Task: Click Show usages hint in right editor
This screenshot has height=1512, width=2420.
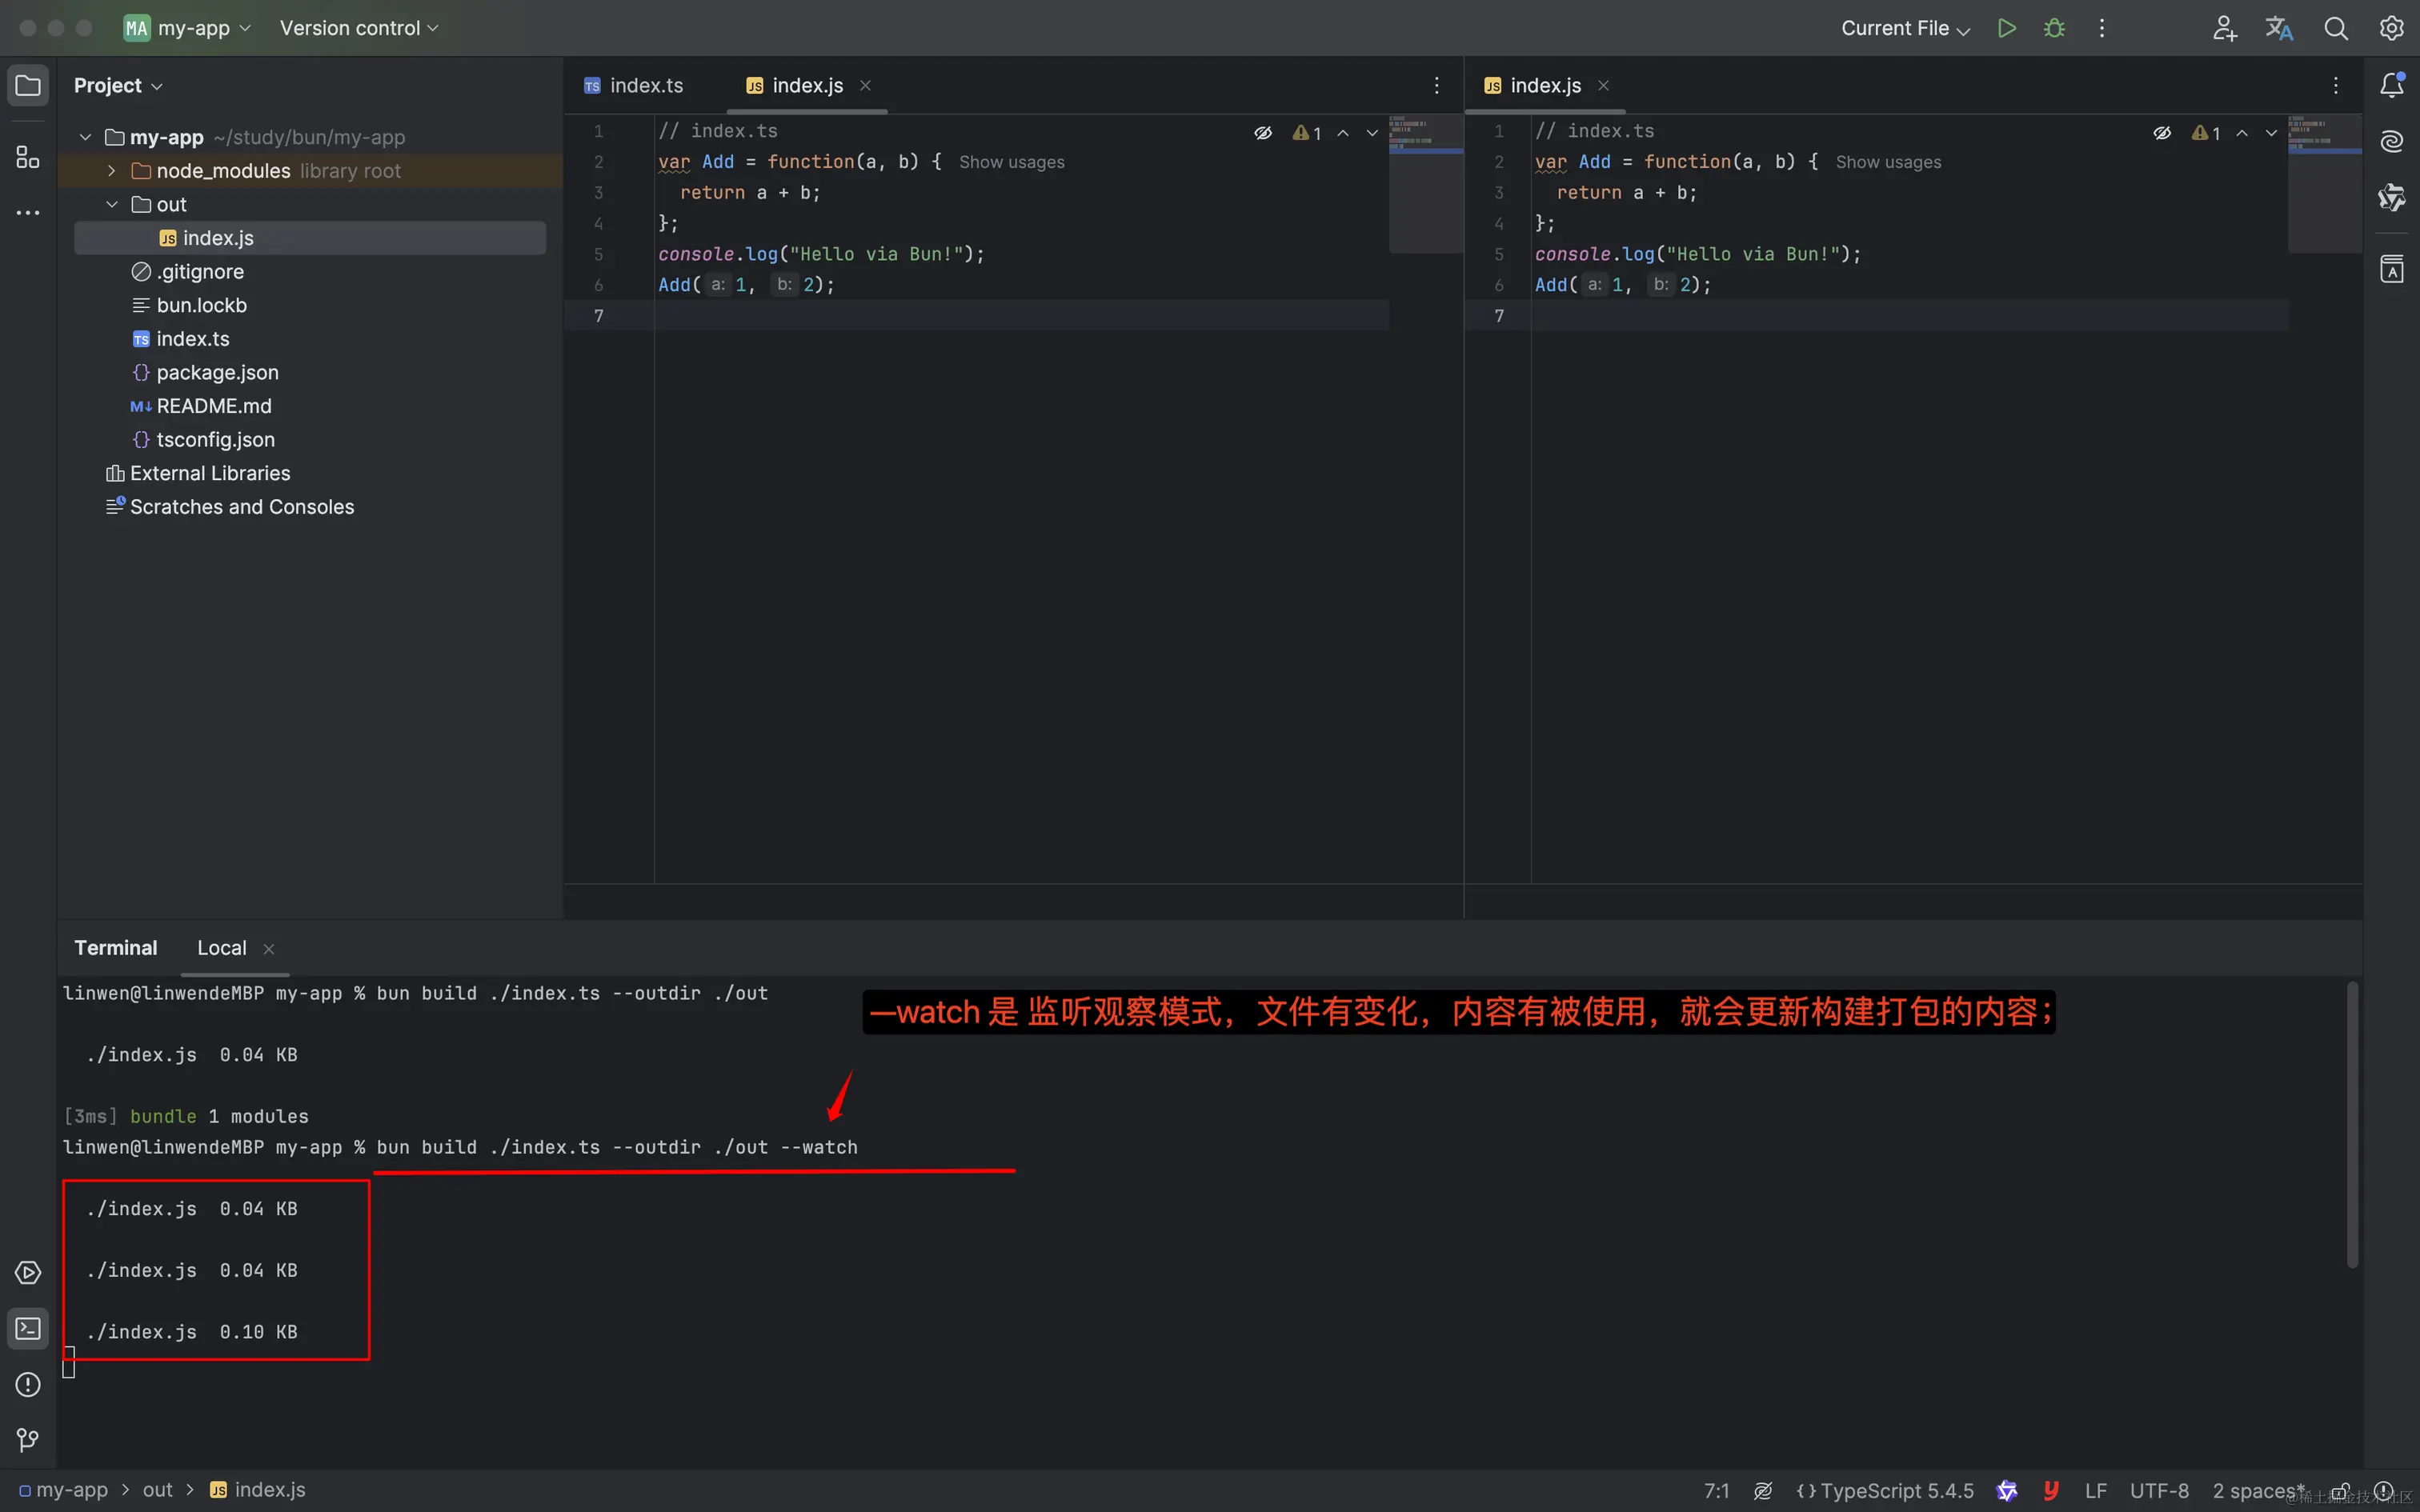Action: click(x=1888, y=162)
